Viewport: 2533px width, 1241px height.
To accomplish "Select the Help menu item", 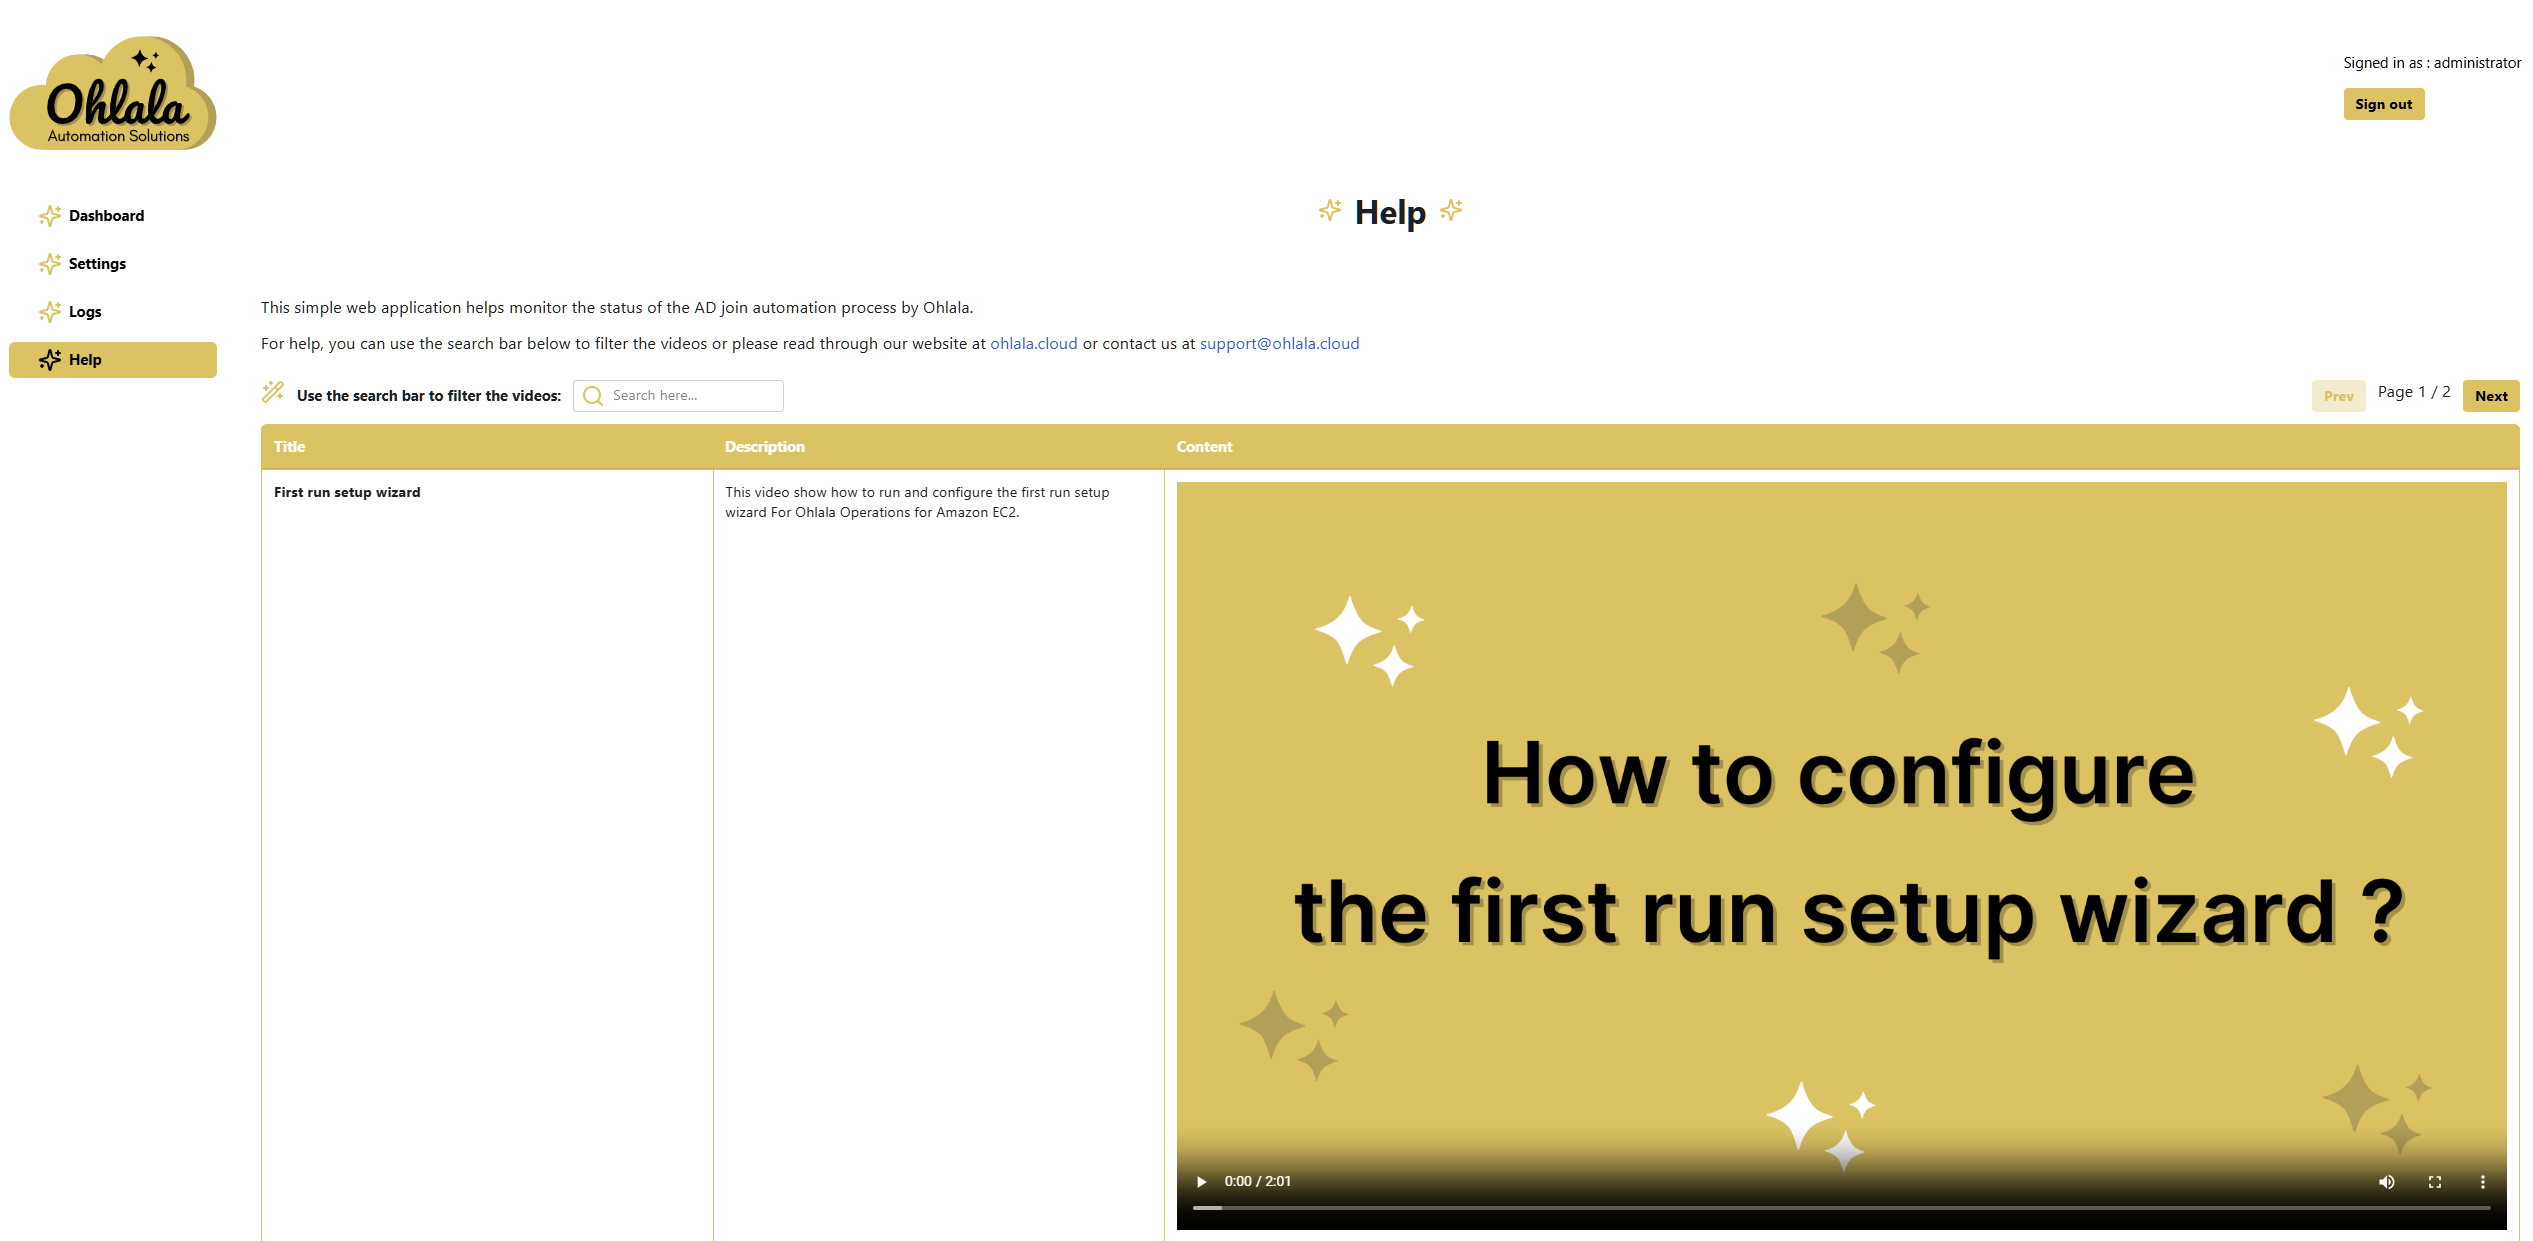I will (x=113, y=360).
